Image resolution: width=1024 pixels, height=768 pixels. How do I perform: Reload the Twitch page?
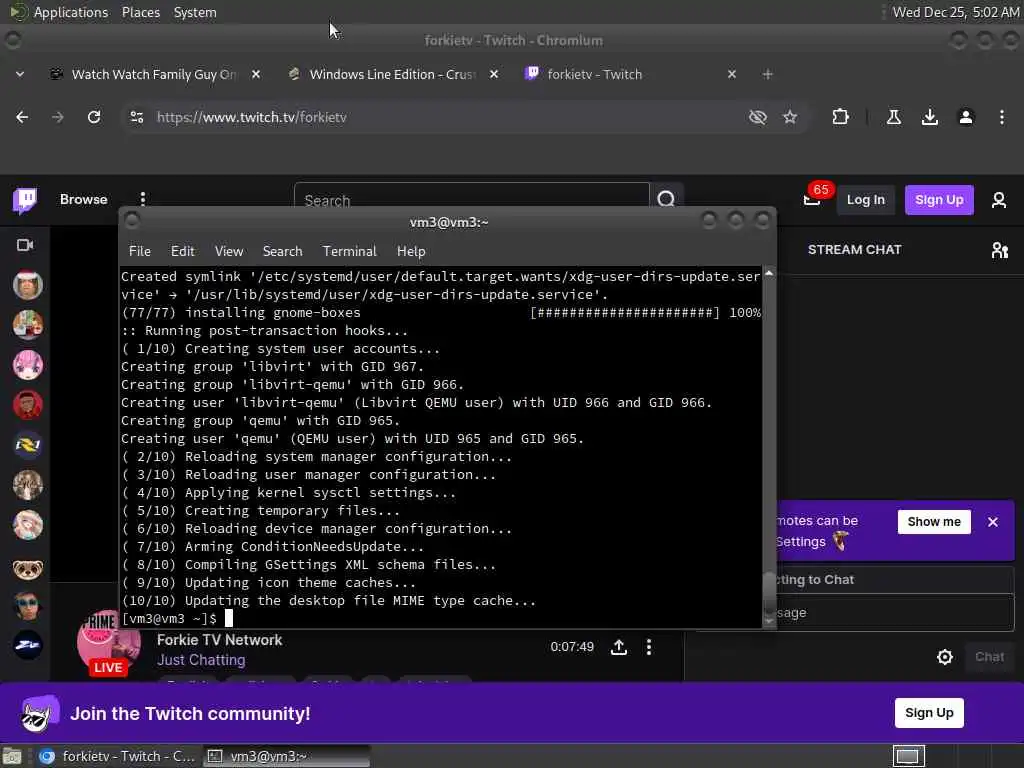(94, 117)
